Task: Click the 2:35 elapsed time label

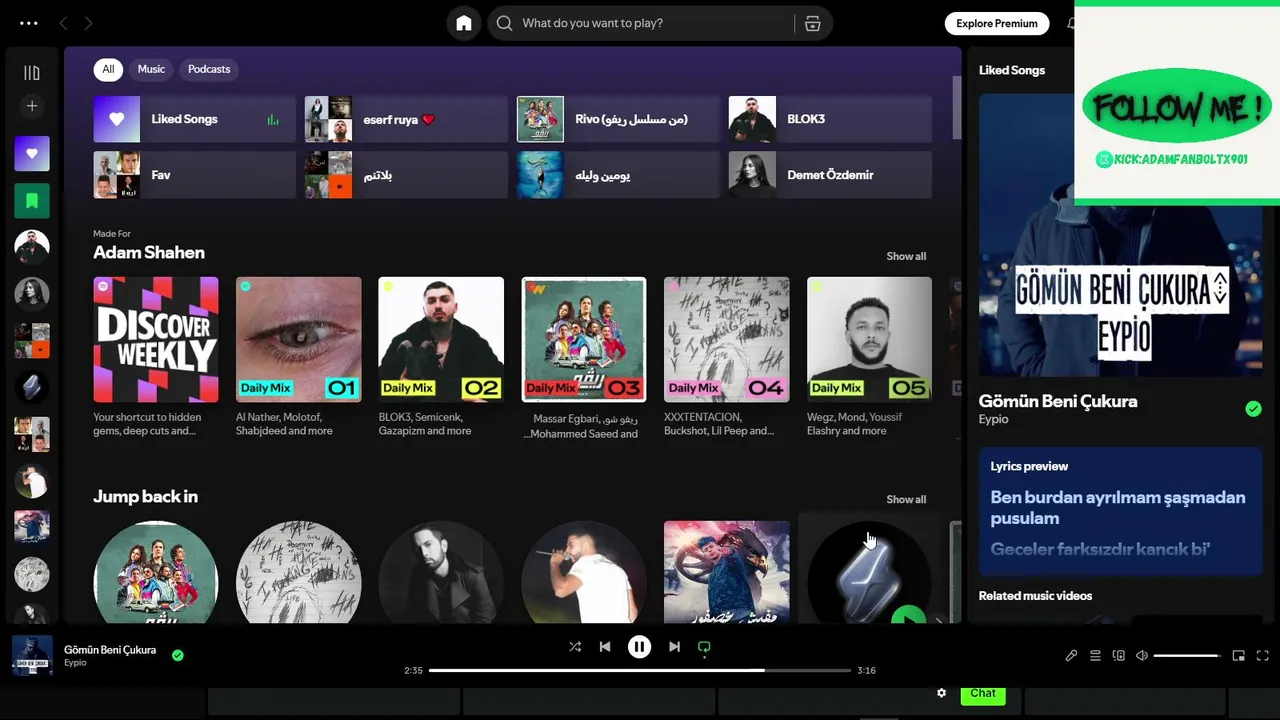Action: (x=413, y=670)
